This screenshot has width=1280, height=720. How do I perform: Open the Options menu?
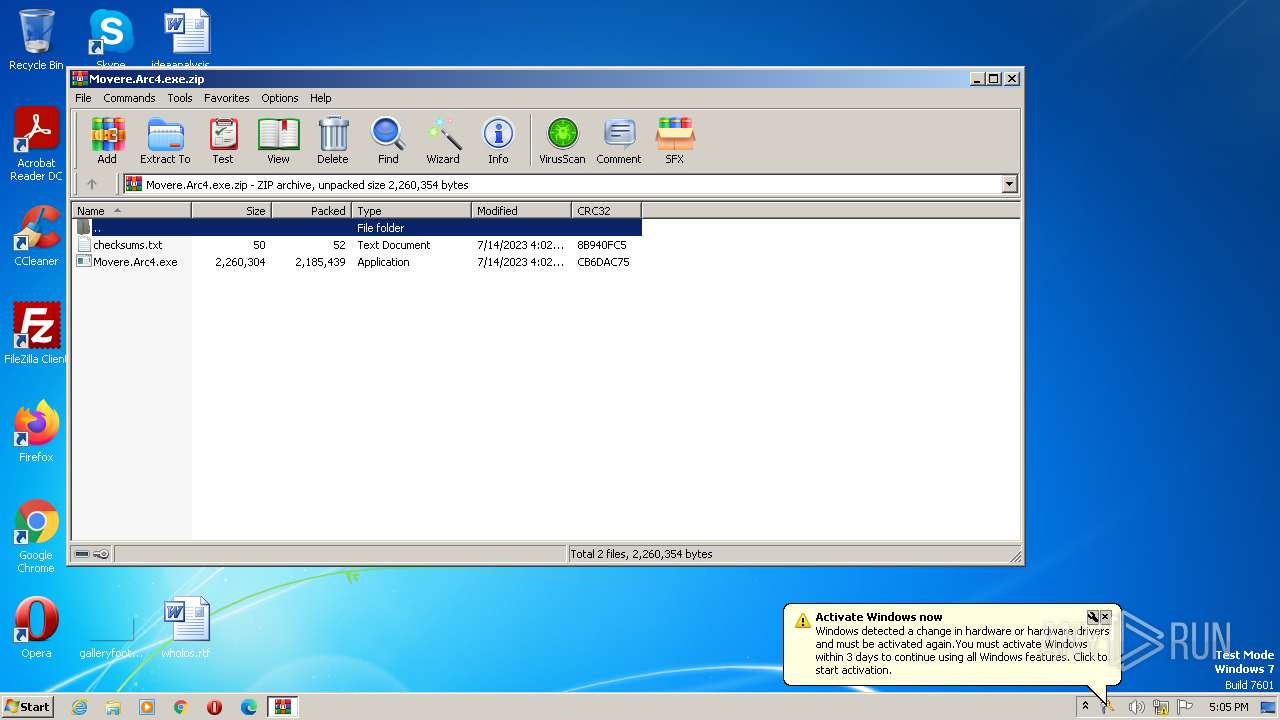pyautogui.click(x=280, y=98)
